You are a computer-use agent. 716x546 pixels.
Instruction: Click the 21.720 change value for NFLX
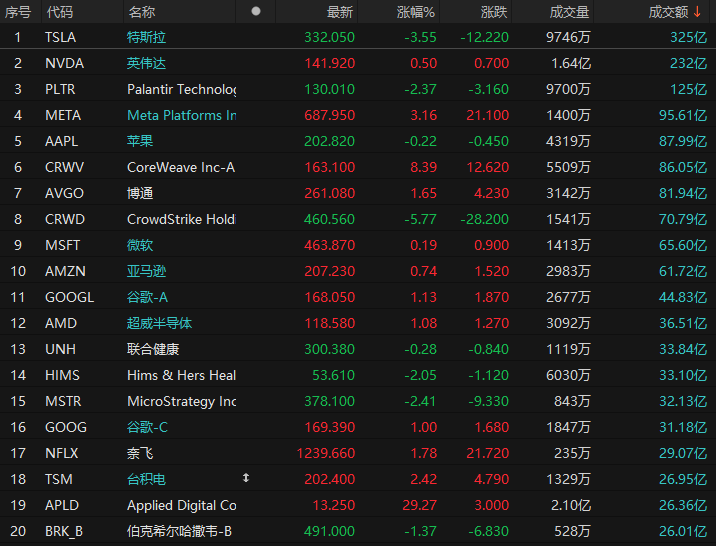487,453
